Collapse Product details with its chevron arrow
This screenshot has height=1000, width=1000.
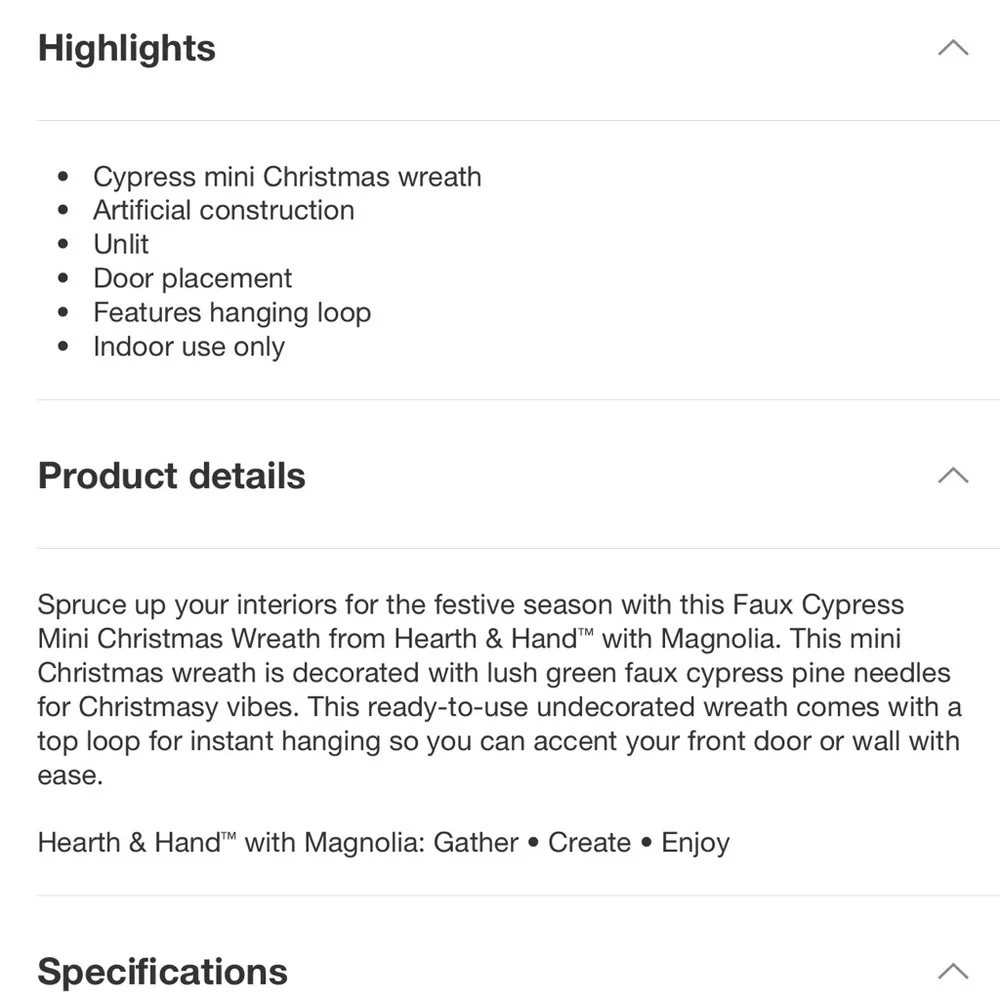click(953, 475)
